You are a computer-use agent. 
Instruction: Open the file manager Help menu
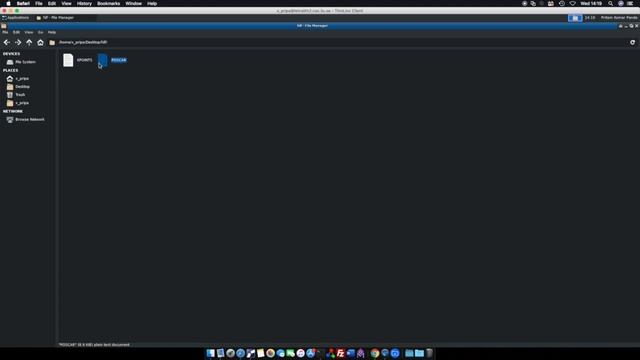coord(52,32)
